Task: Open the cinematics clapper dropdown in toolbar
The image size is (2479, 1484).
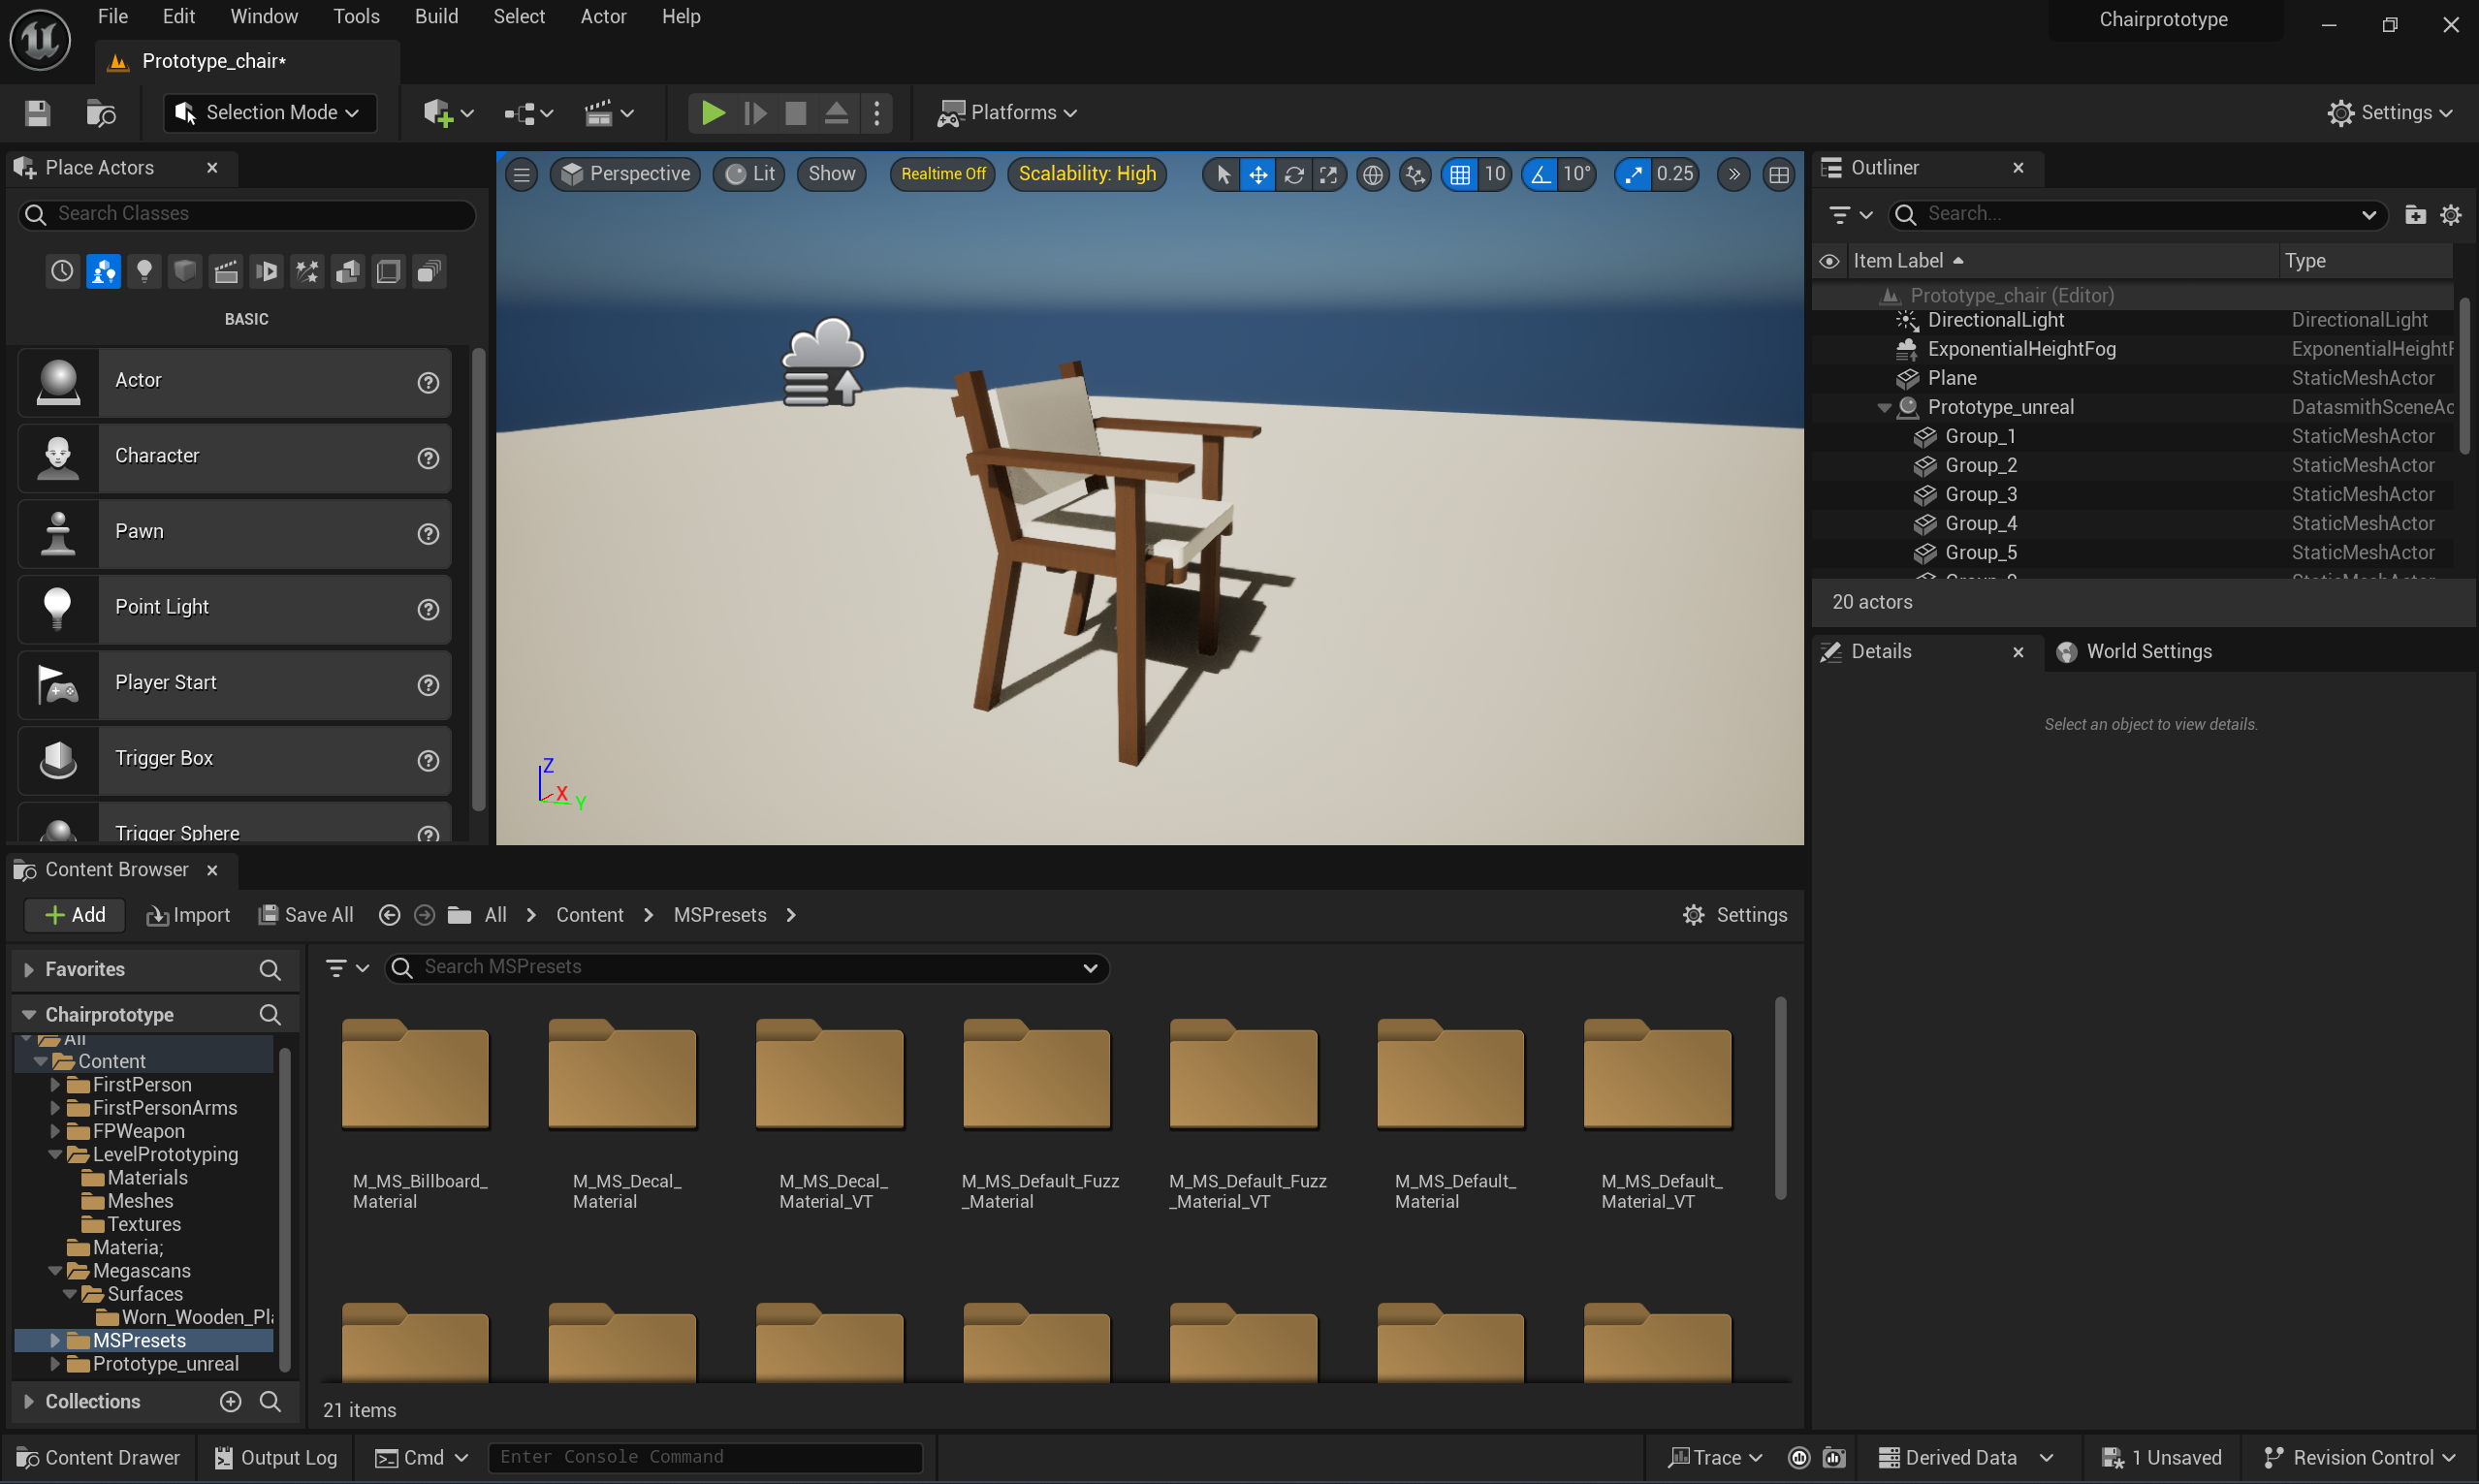Action: click(x=609, y=113)
